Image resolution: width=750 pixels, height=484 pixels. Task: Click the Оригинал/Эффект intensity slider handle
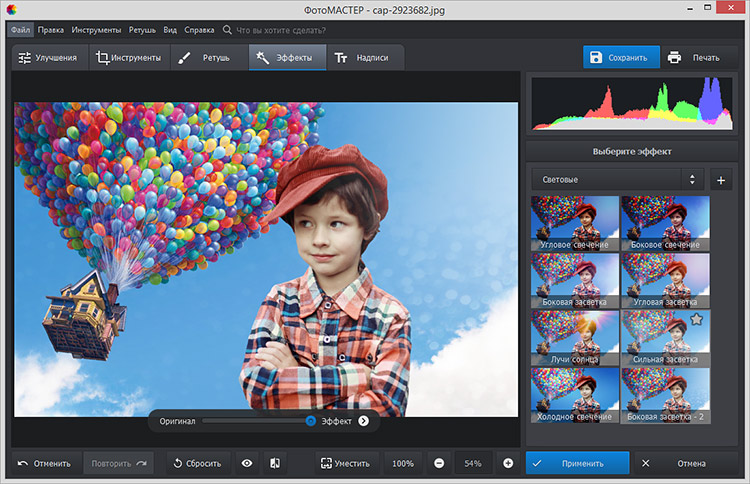311,421
